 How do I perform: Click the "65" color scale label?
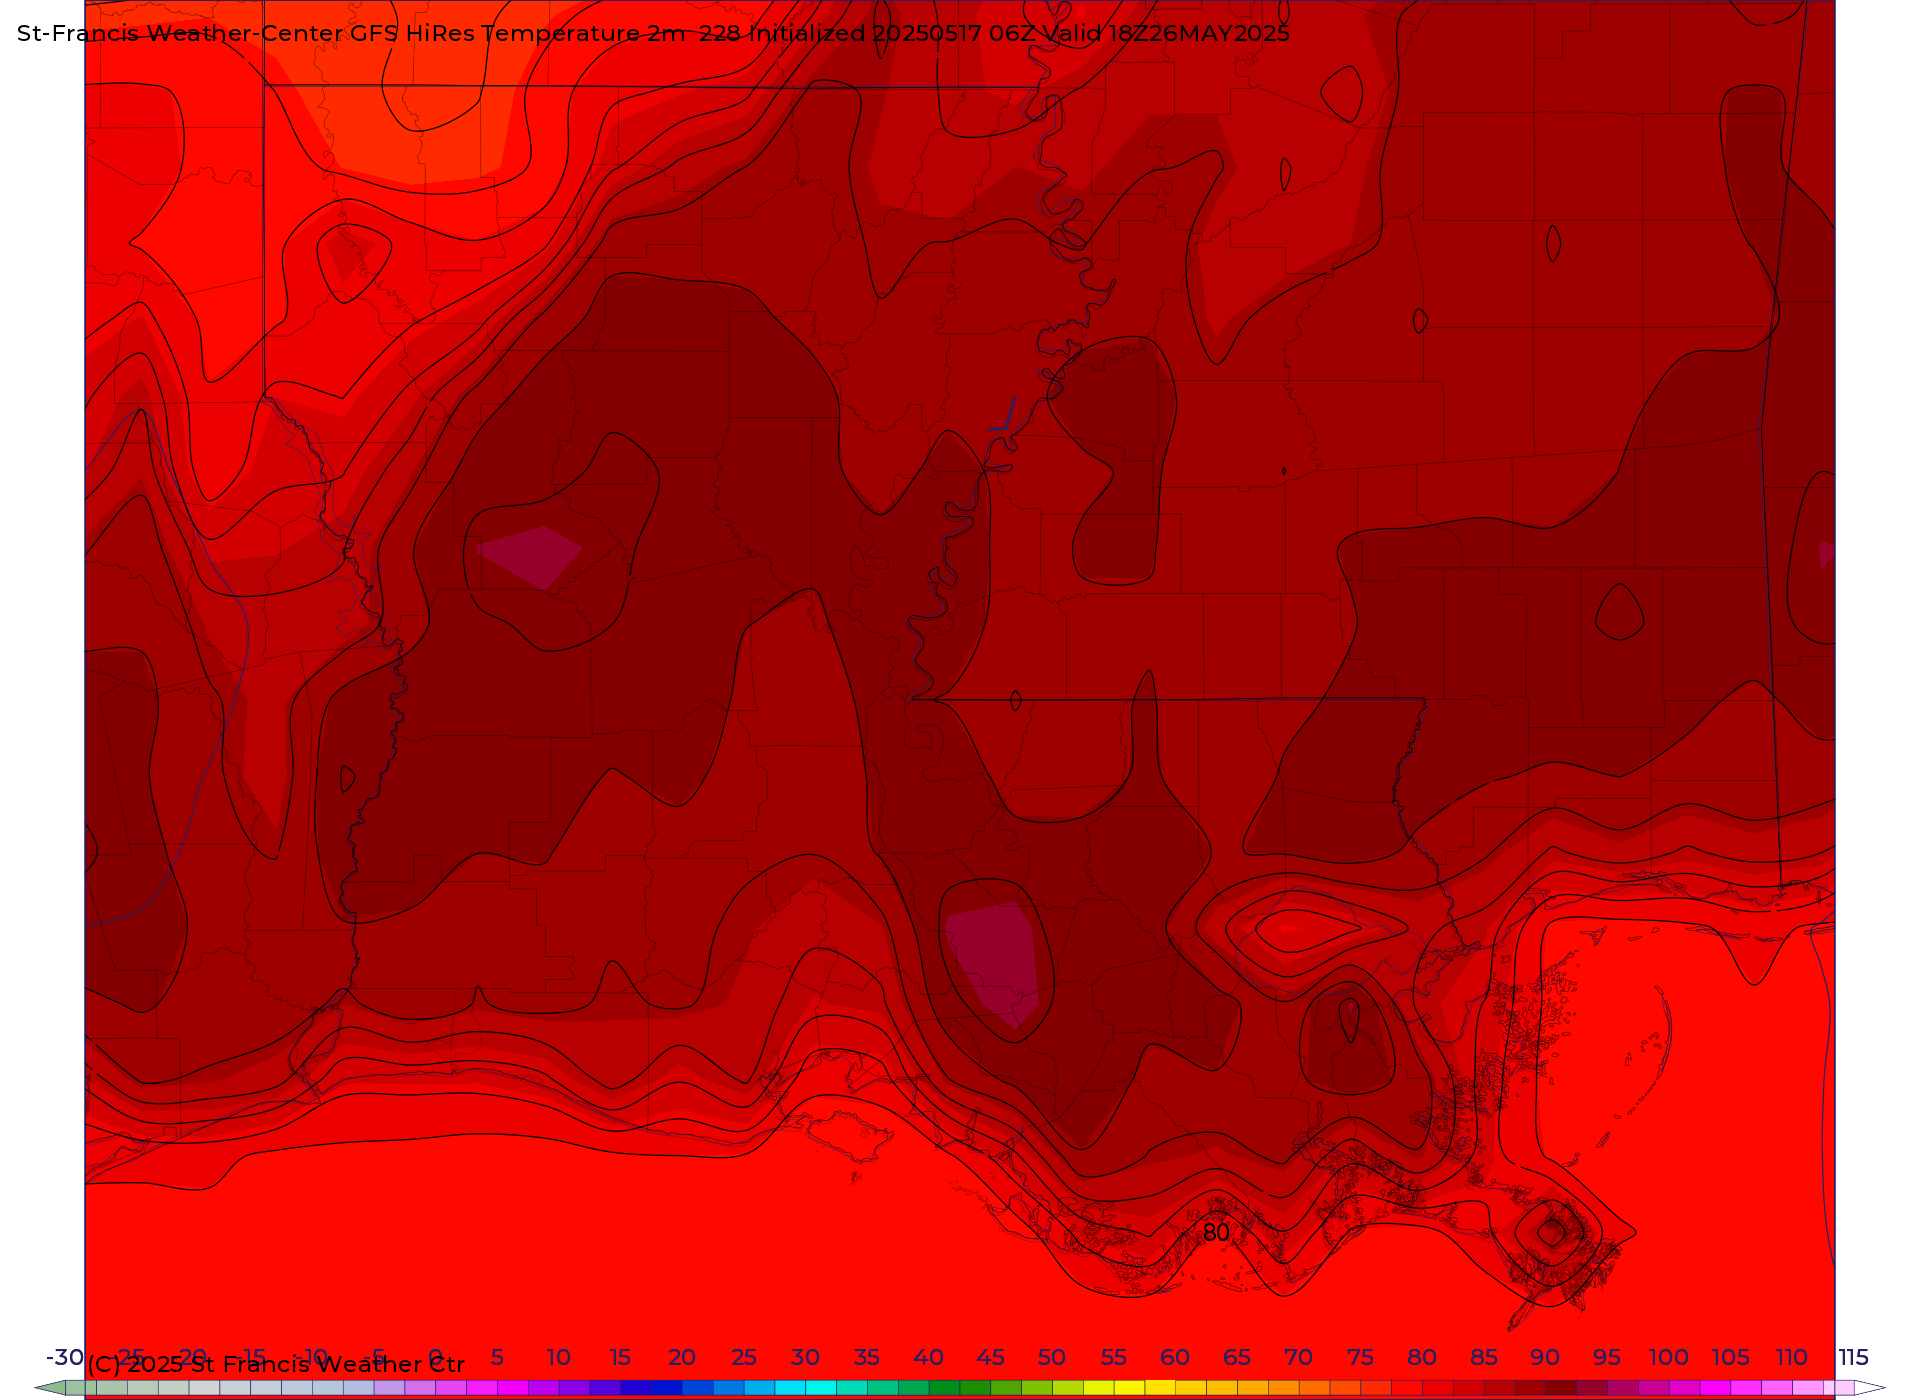[1237, 1357]
